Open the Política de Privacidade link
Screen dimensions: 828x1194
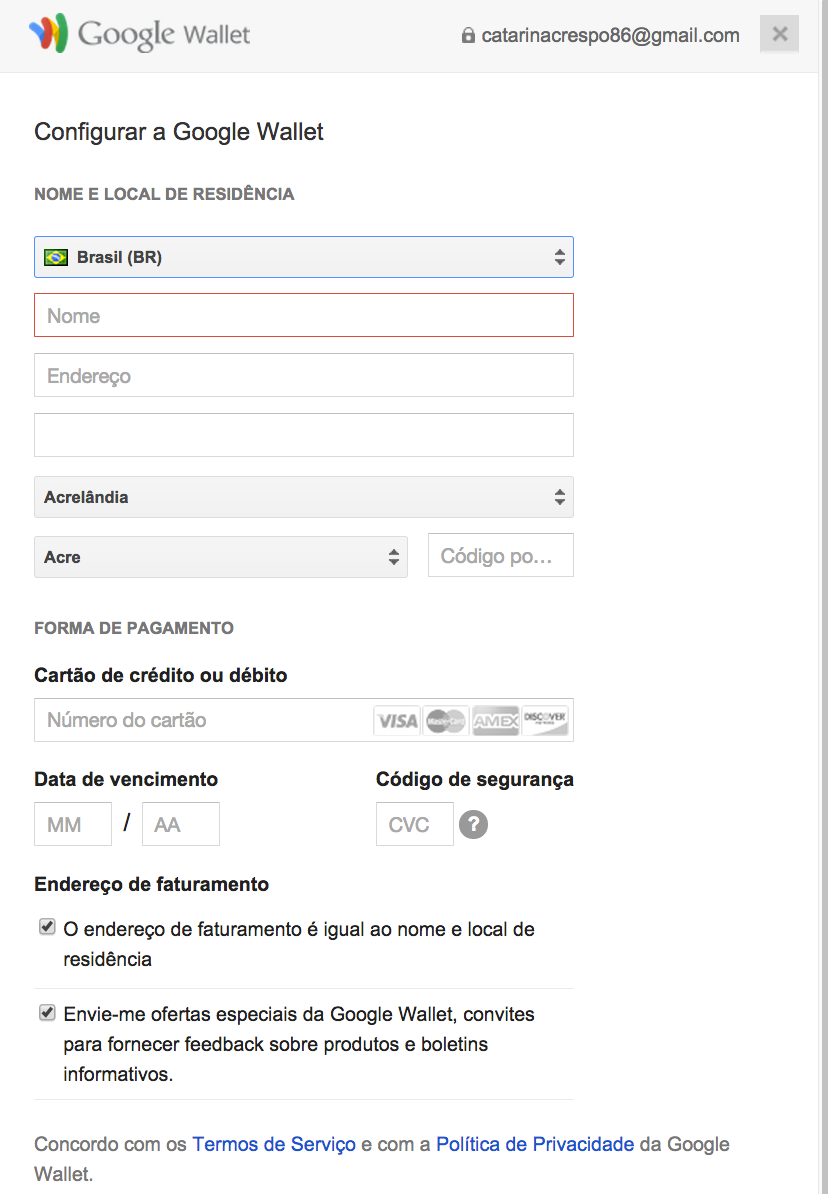point(535,1144)
